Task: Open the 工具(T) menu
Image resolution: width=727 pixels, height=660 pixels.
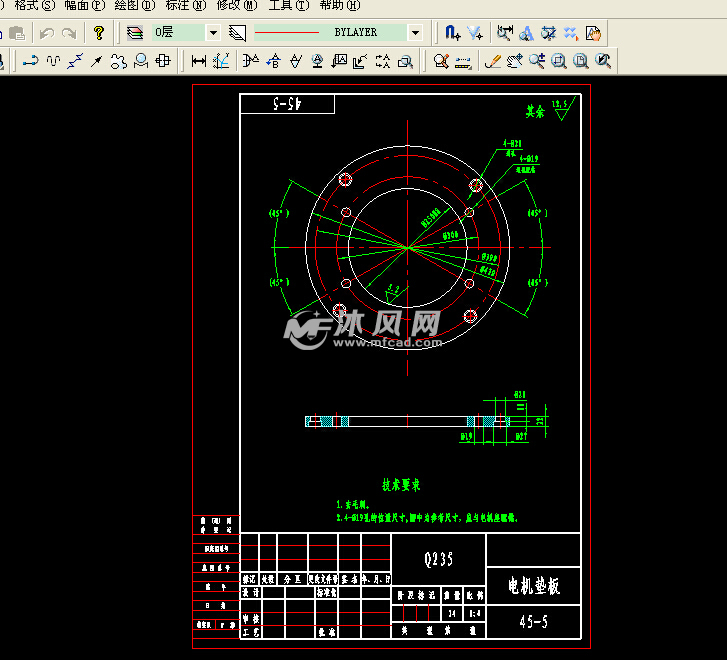Action: click(289, 6)
